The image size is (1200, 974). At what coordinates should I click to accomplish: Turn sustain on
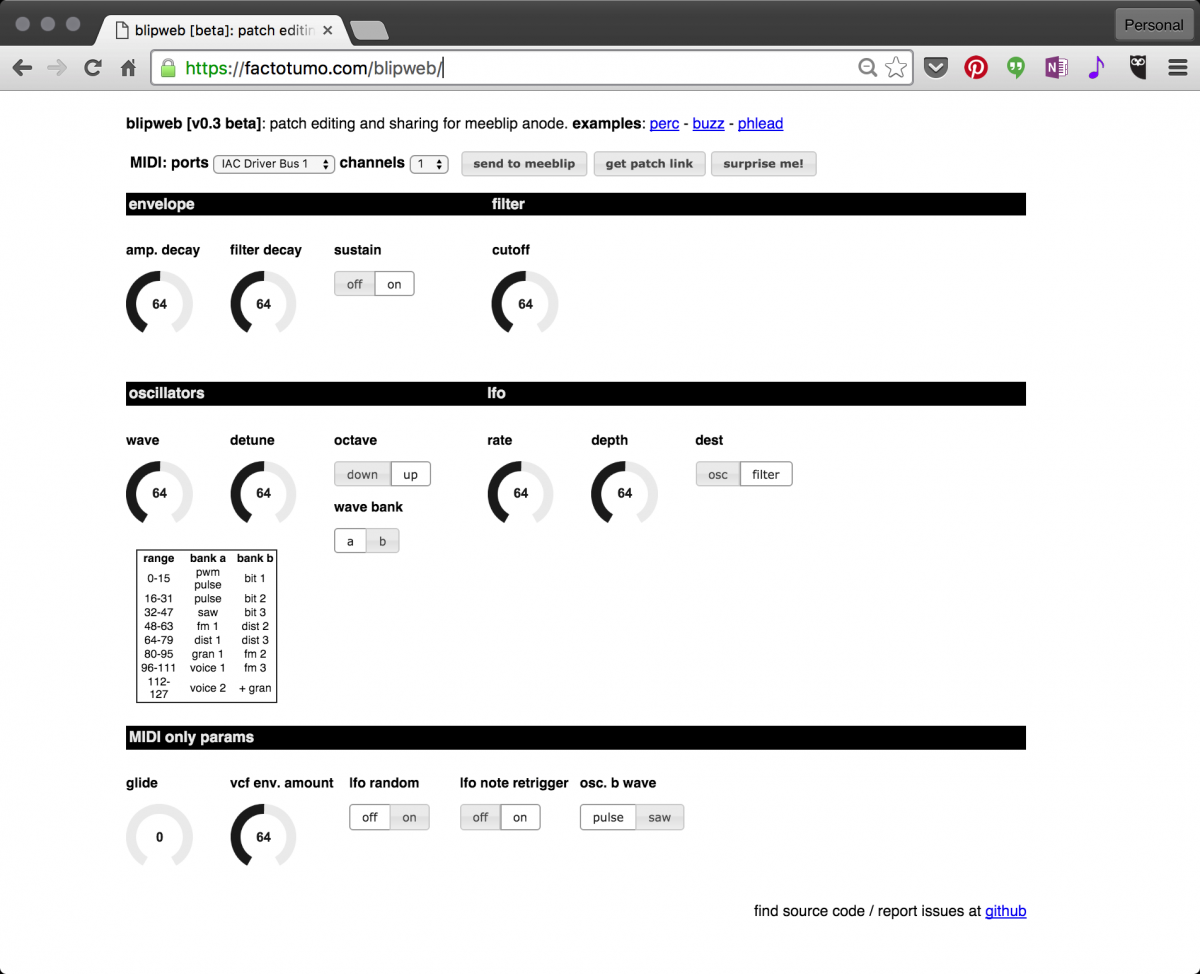(x=394, y=284)
